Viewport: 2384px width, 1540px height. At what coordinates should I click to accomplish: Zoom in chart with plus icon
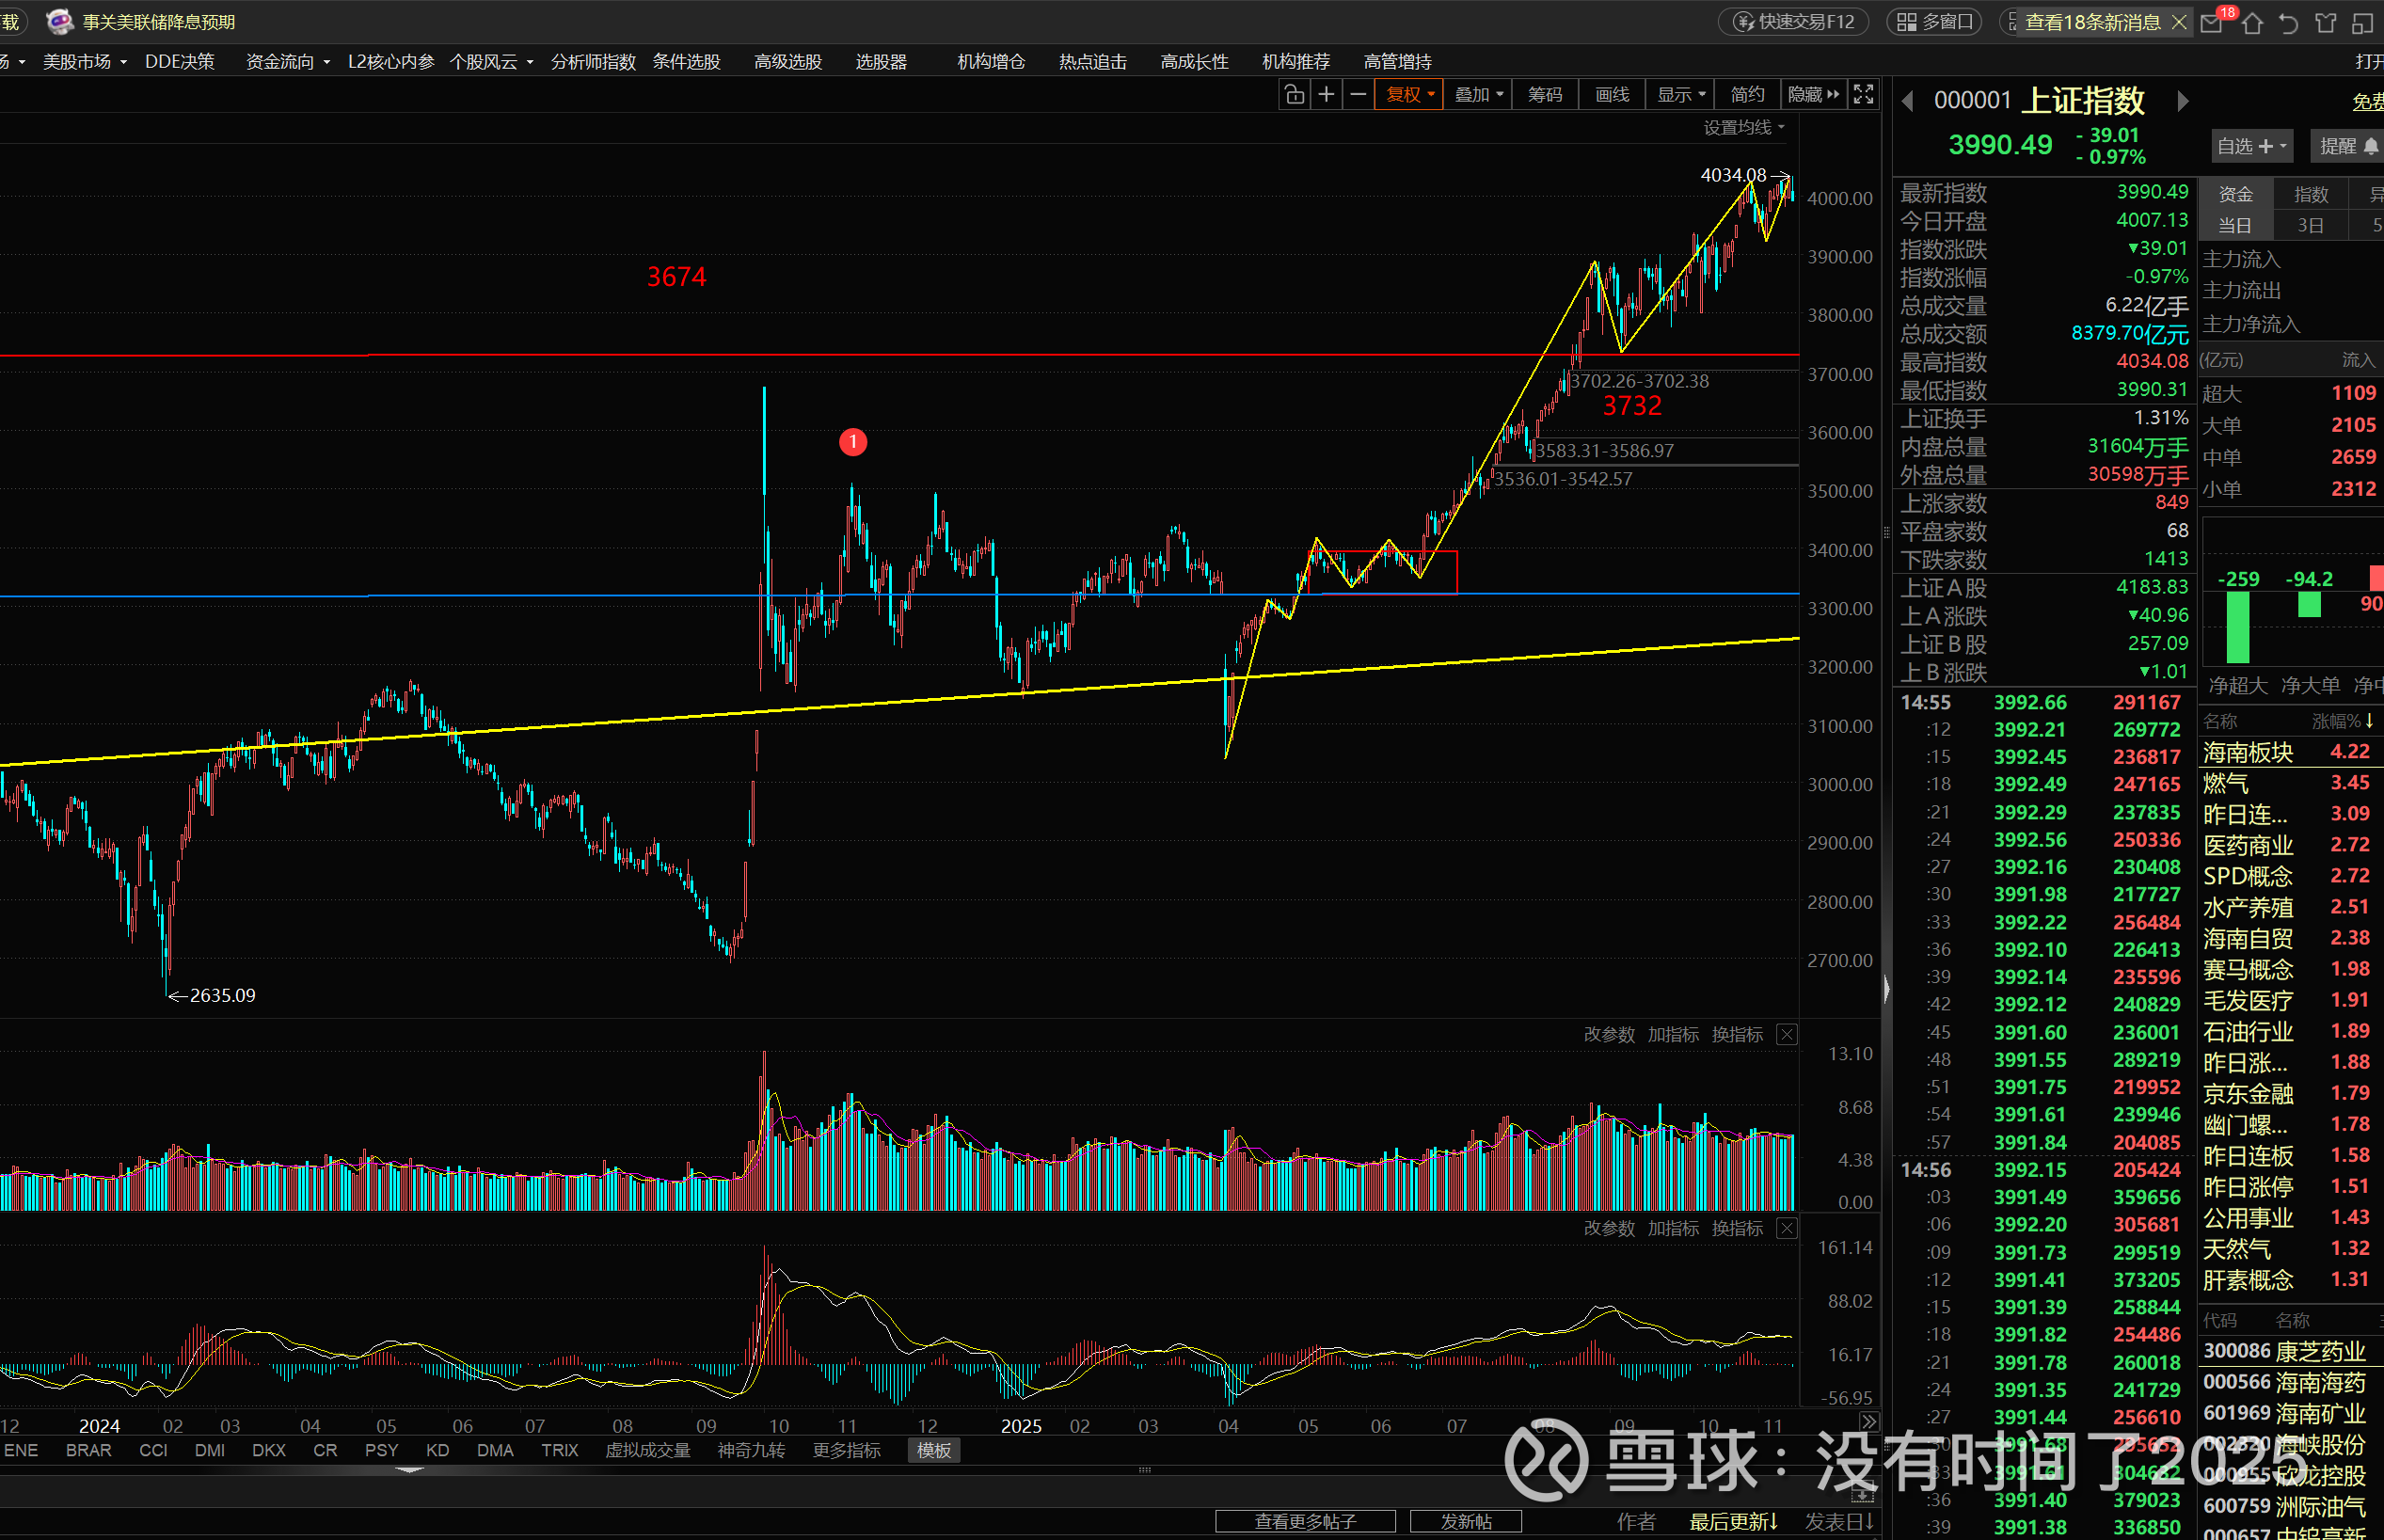pos(1326,94)
